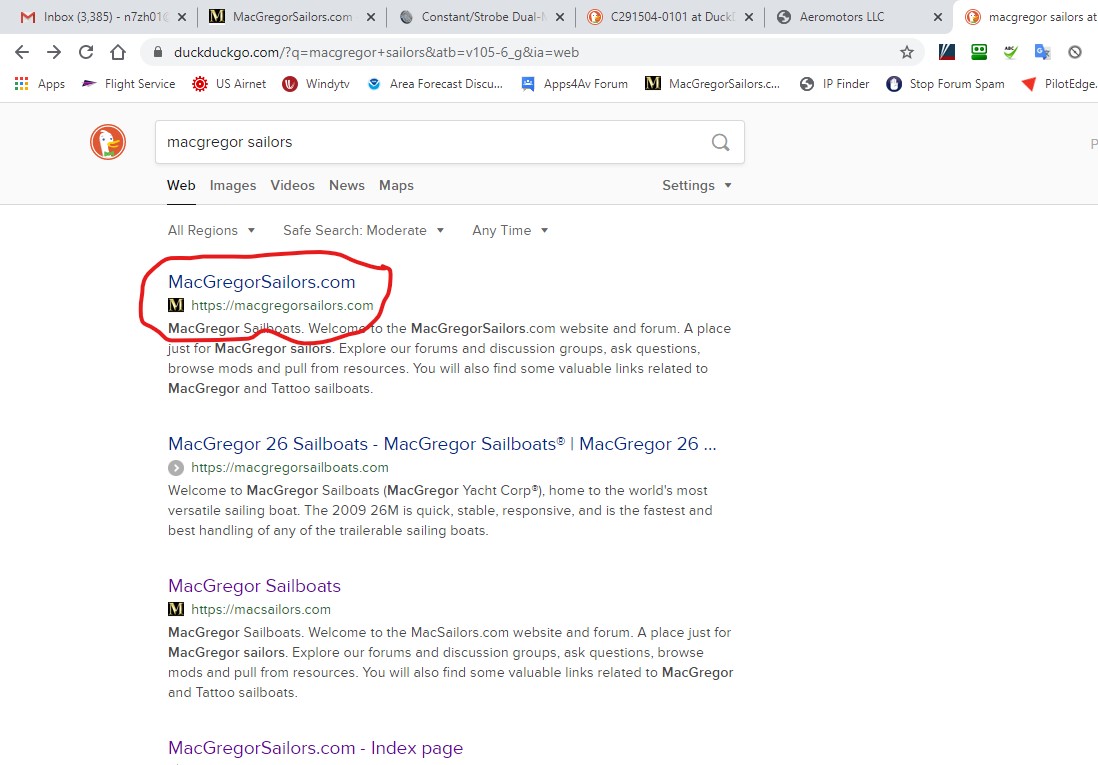Click the https://macsailors.com URL
The width and height of the screenshot is (1098, 765).
(260, 609)
